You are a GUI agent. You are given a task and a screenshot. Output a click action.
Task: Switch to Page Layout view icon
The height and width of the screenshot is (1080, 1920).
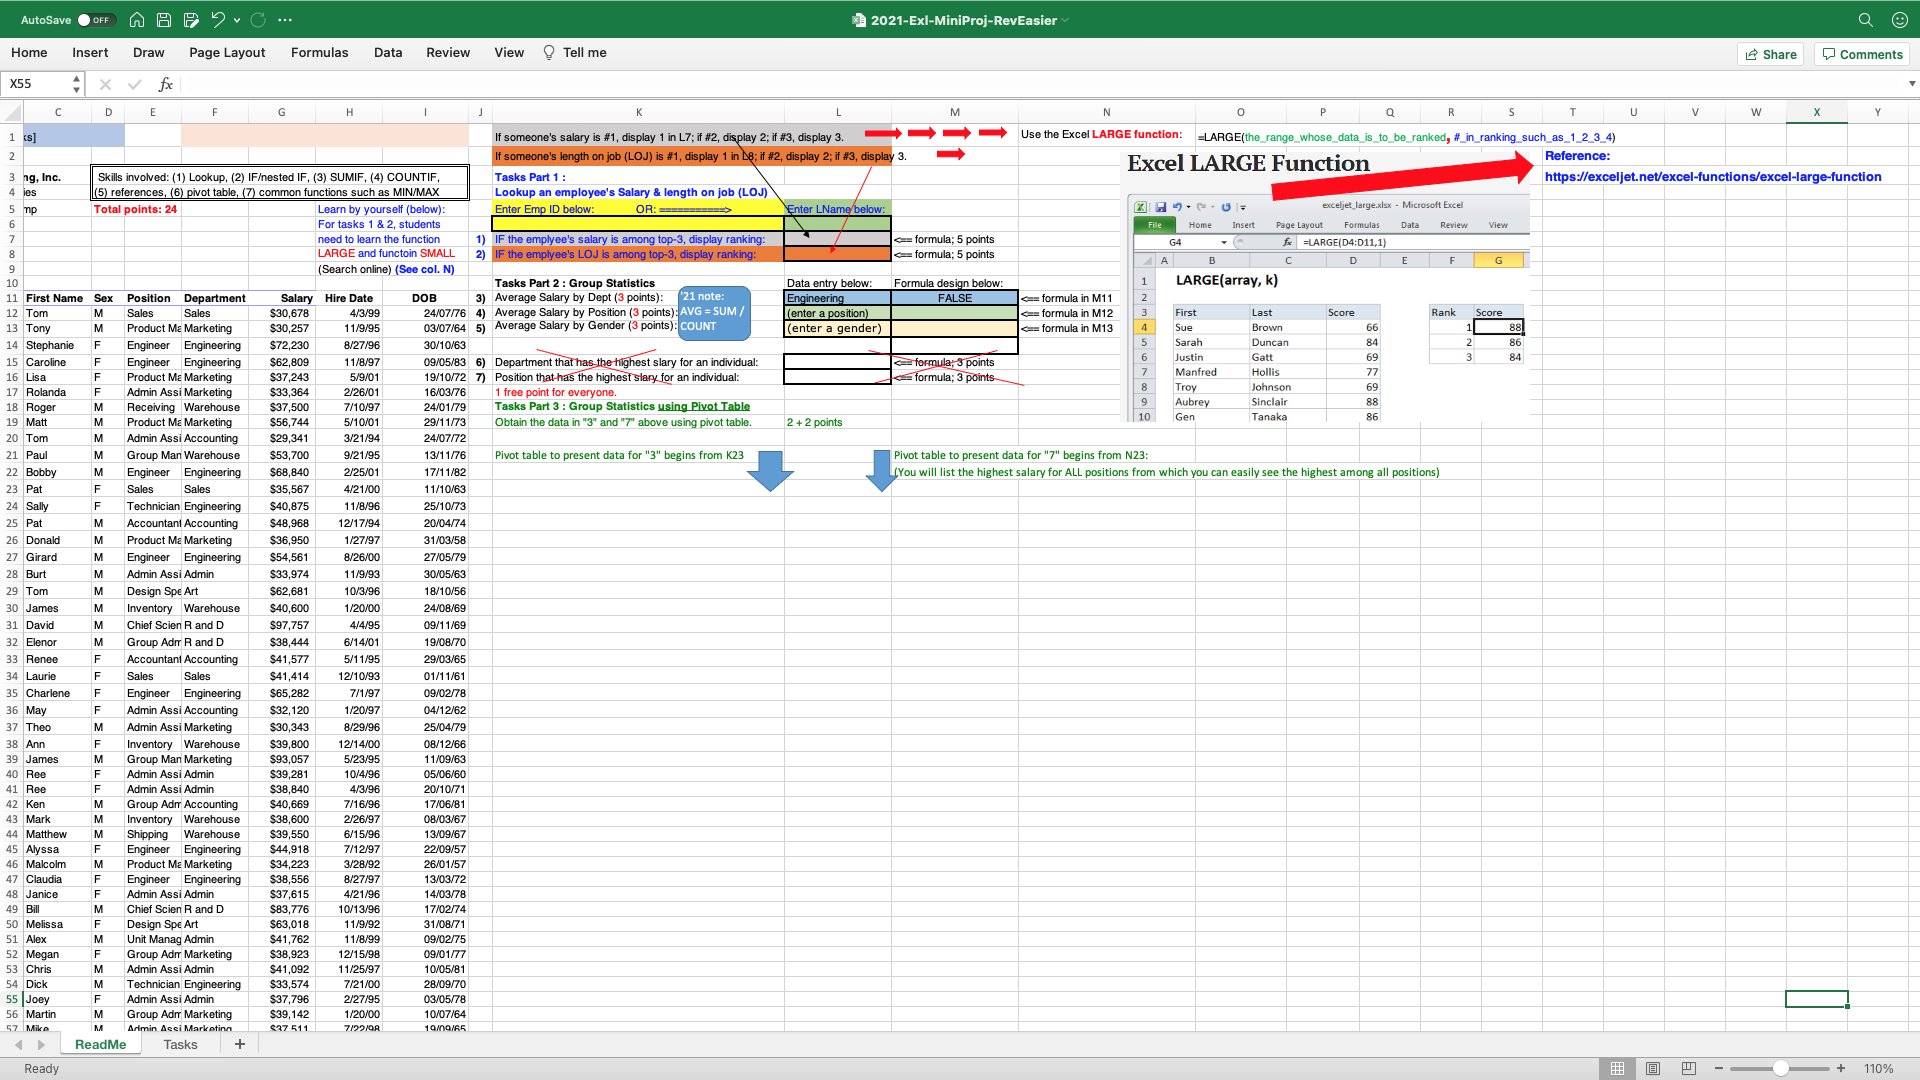point(1653,1068)
